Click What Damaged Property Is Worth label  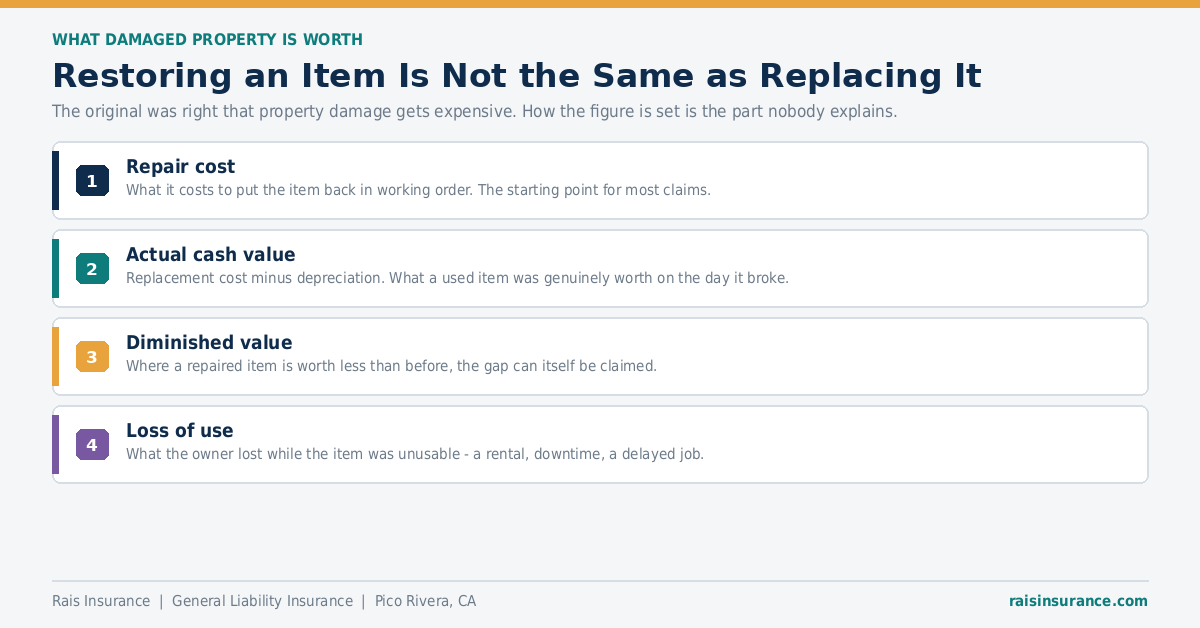pos(207,40)
